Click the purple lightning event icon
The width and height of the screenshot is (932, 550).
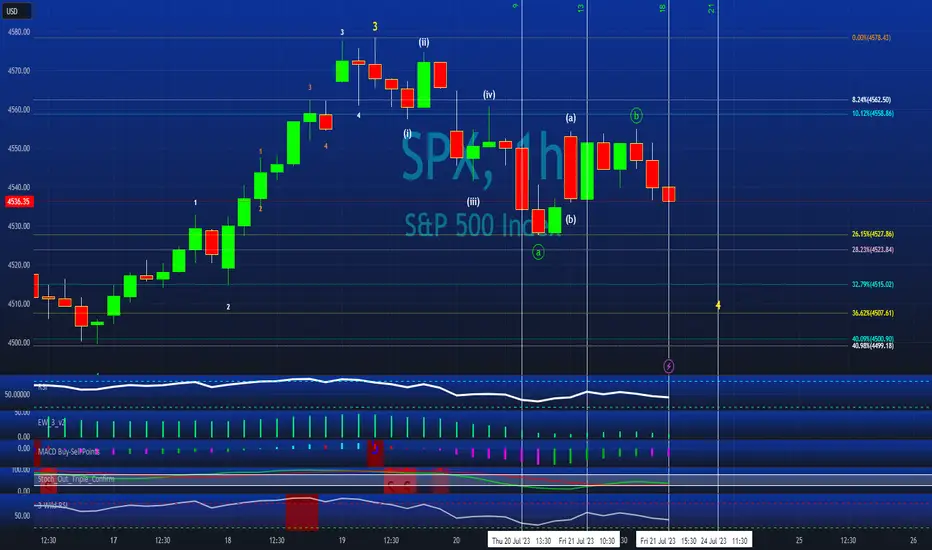pos(669,366)
